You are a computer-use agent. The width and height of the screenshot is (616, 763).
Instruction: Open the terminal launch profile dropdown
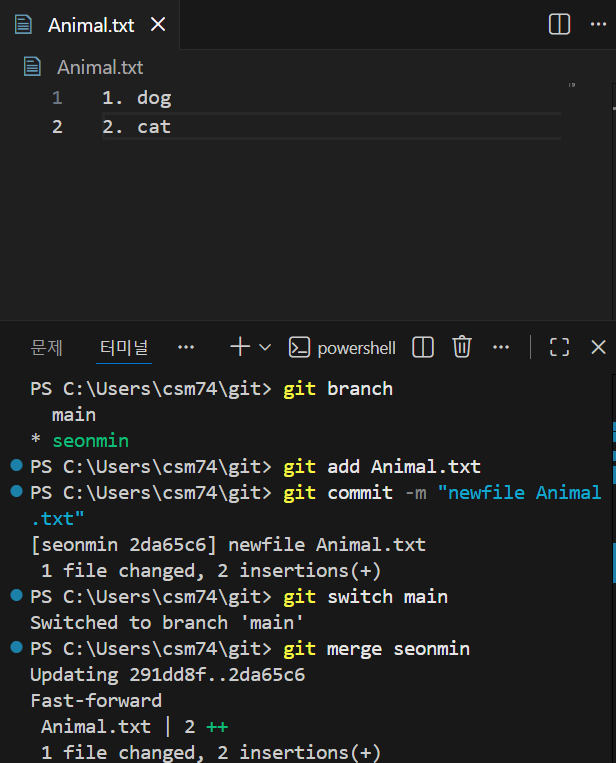(x=265, y=347)
